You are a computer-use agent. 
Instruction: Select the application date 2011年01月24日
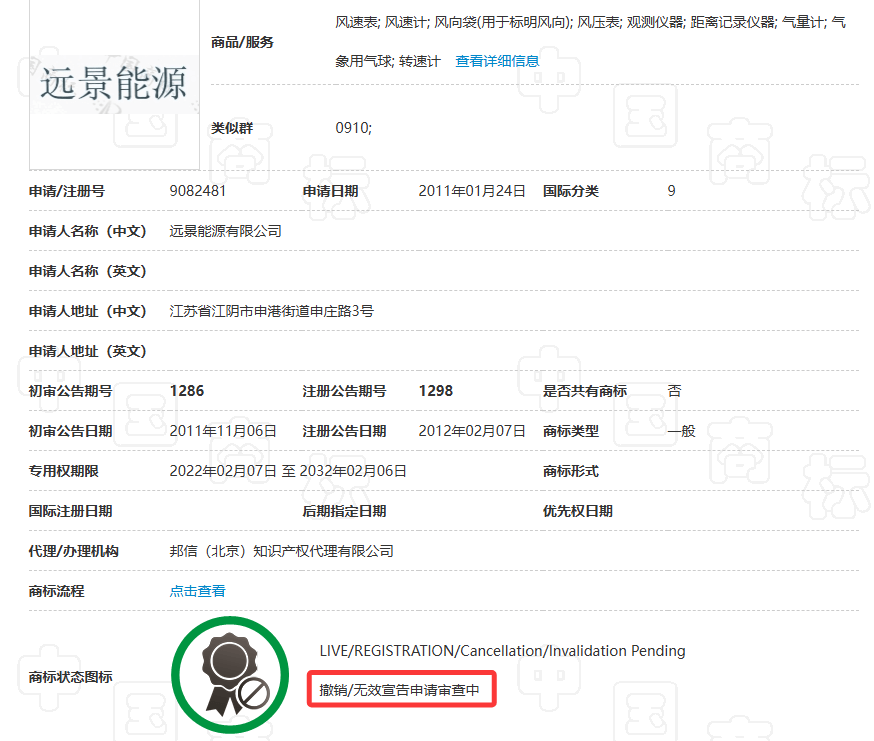tap(472, 191)
